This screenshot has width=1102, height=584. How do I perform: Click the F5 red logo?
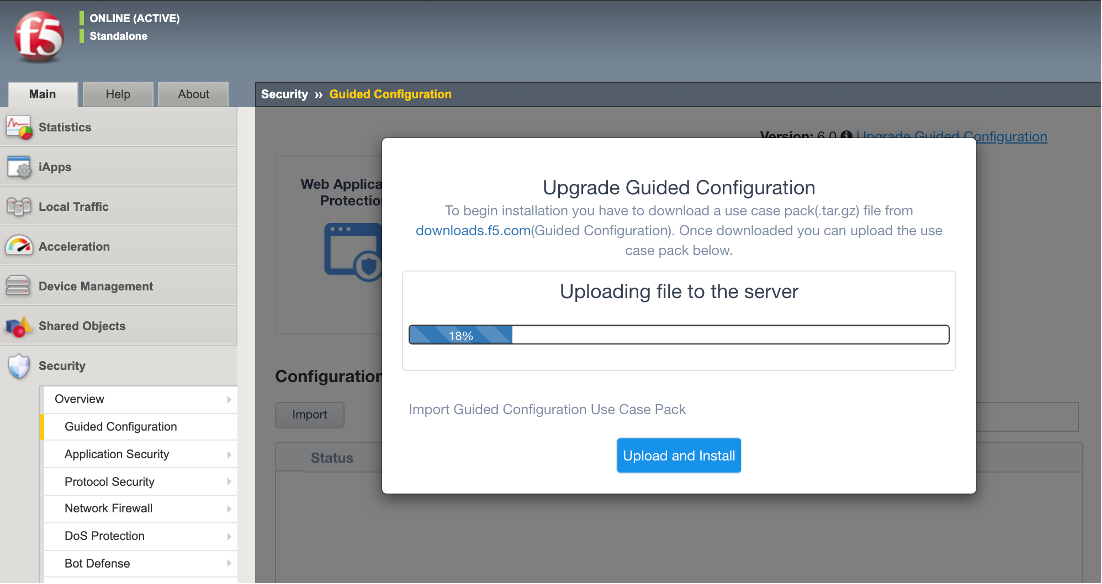(x=39, y=37)
